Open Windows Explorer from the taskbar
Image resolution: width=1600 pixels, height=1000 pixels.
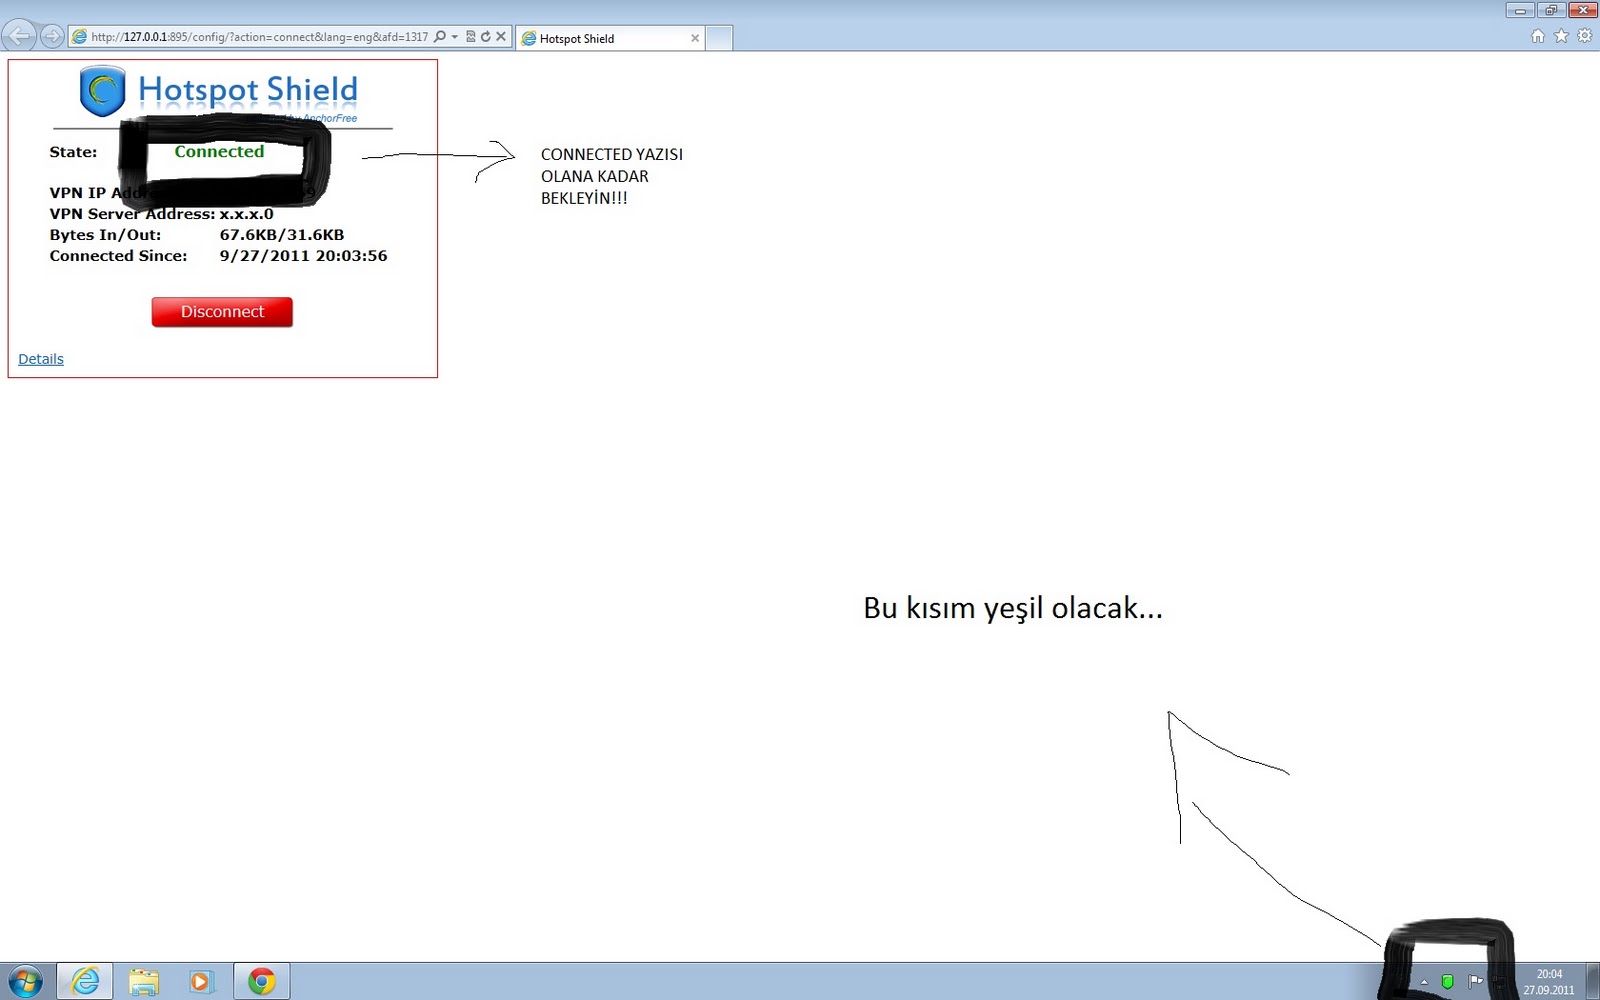click(x=144, y=981)
